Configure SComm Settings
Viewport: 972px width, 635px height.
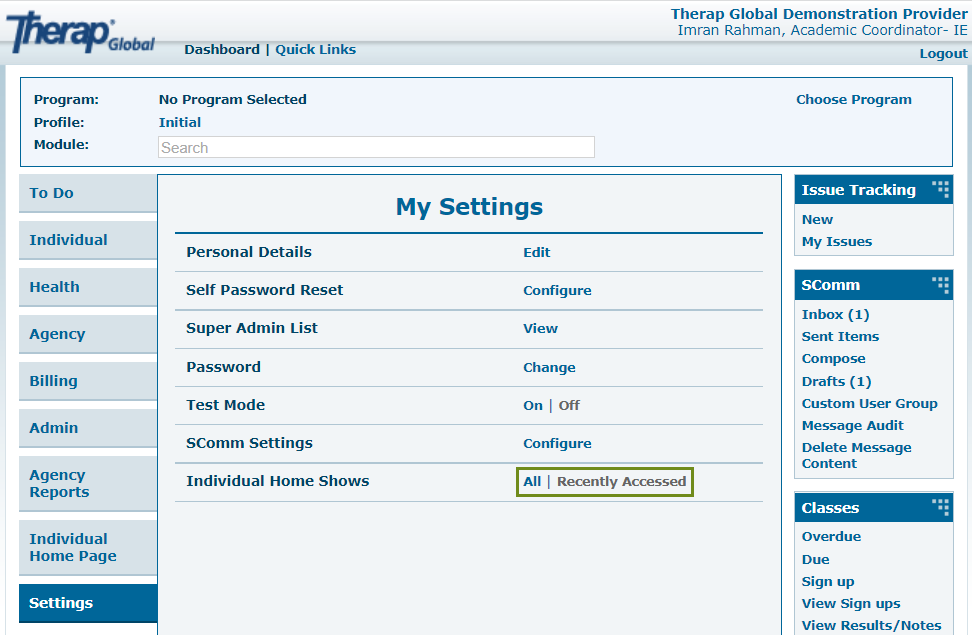[x=557, y=444]
